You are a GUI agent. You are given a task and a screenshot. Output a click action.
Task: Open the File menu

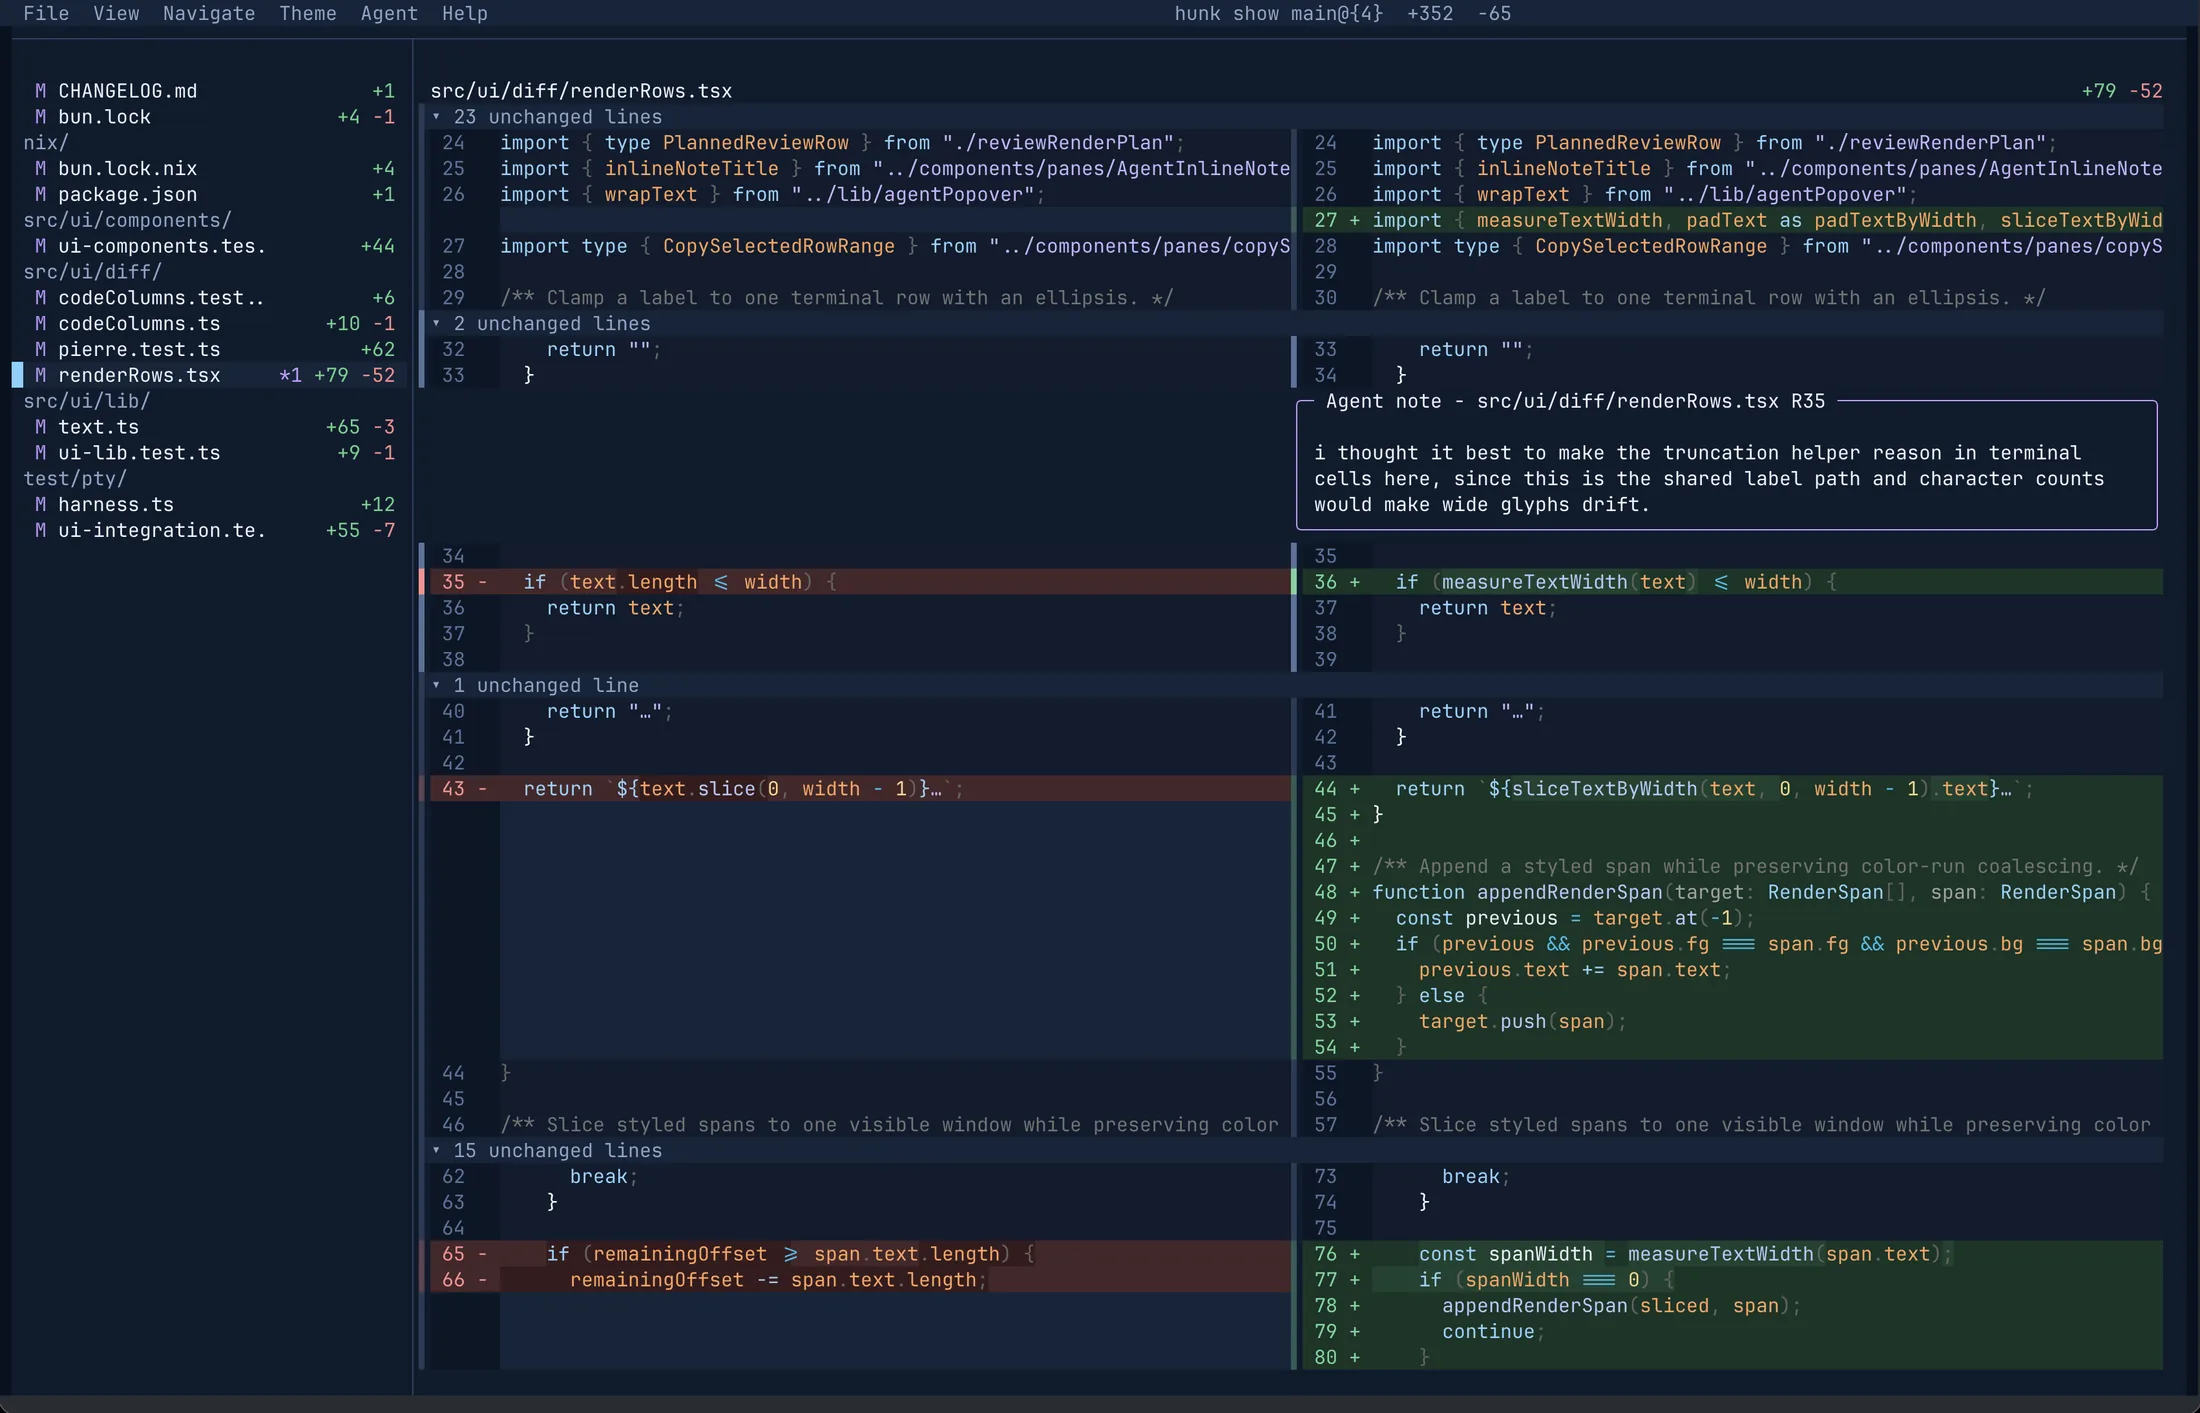(x=46, y=13)
